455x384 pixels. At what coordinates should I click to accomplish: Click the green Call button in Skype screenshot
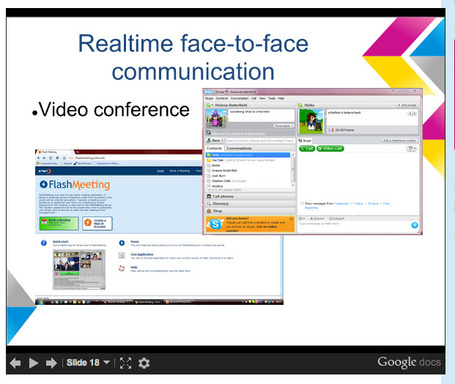(x=307, y=148)
